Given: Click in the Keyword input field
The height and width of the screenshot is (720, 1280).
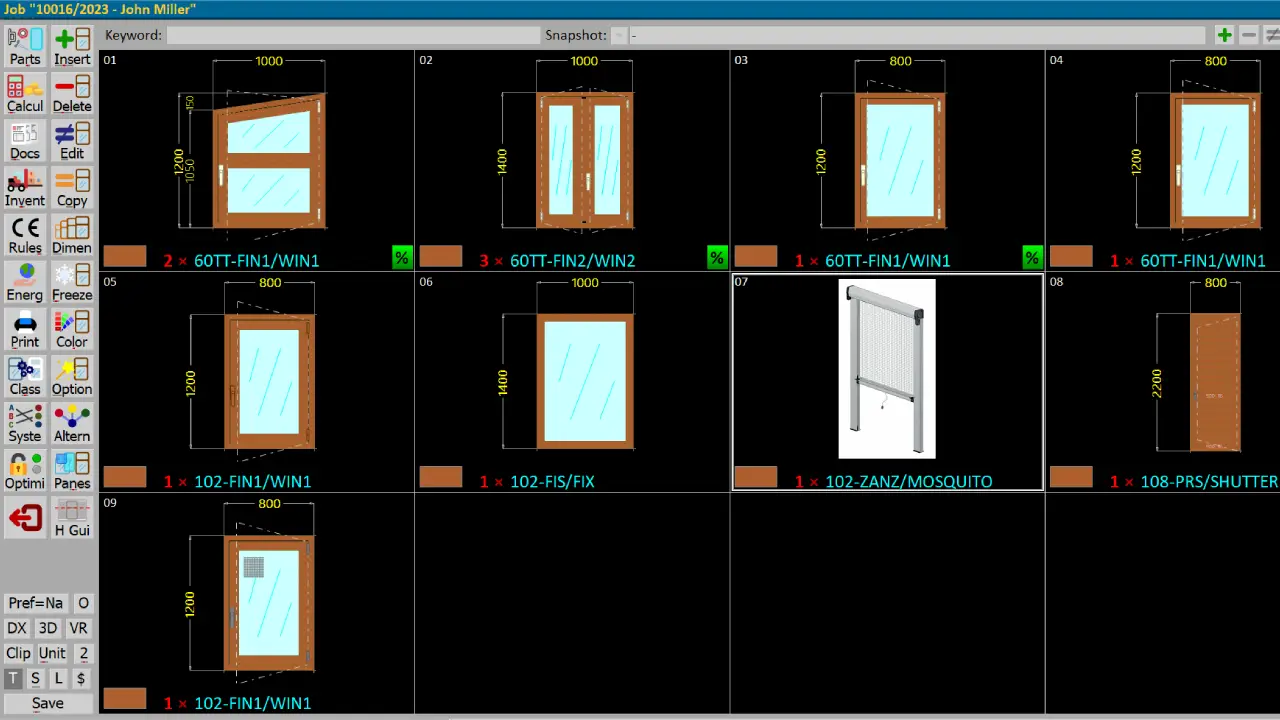Looking at the screenshot, I should 352,35.
